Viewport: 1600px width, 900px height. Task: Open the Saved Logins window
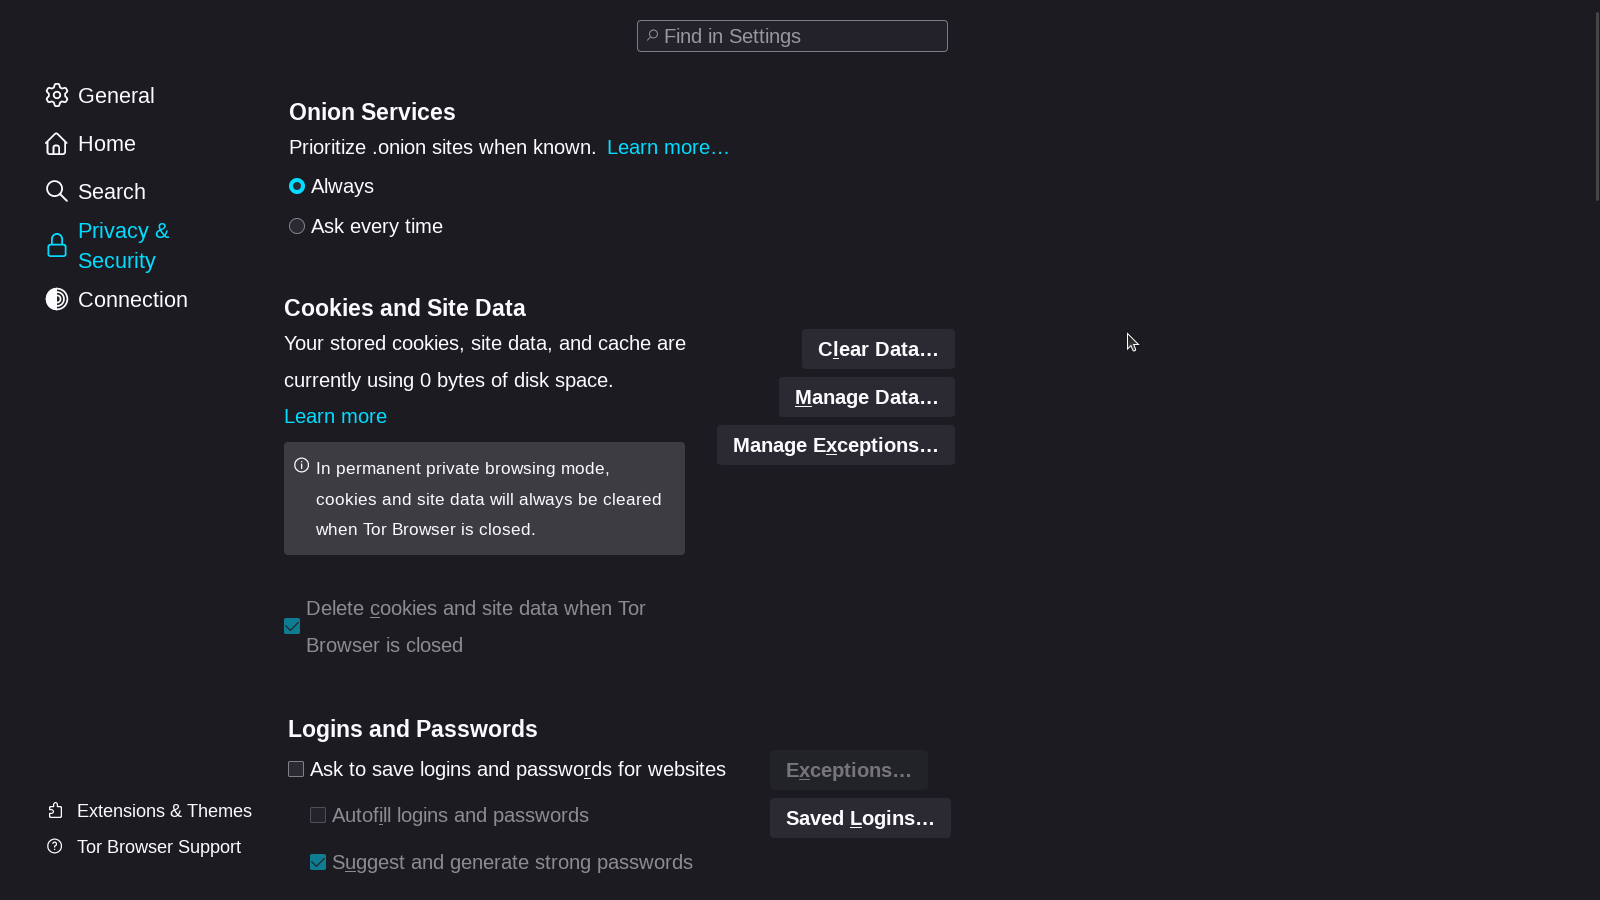[x=860, y=818]
